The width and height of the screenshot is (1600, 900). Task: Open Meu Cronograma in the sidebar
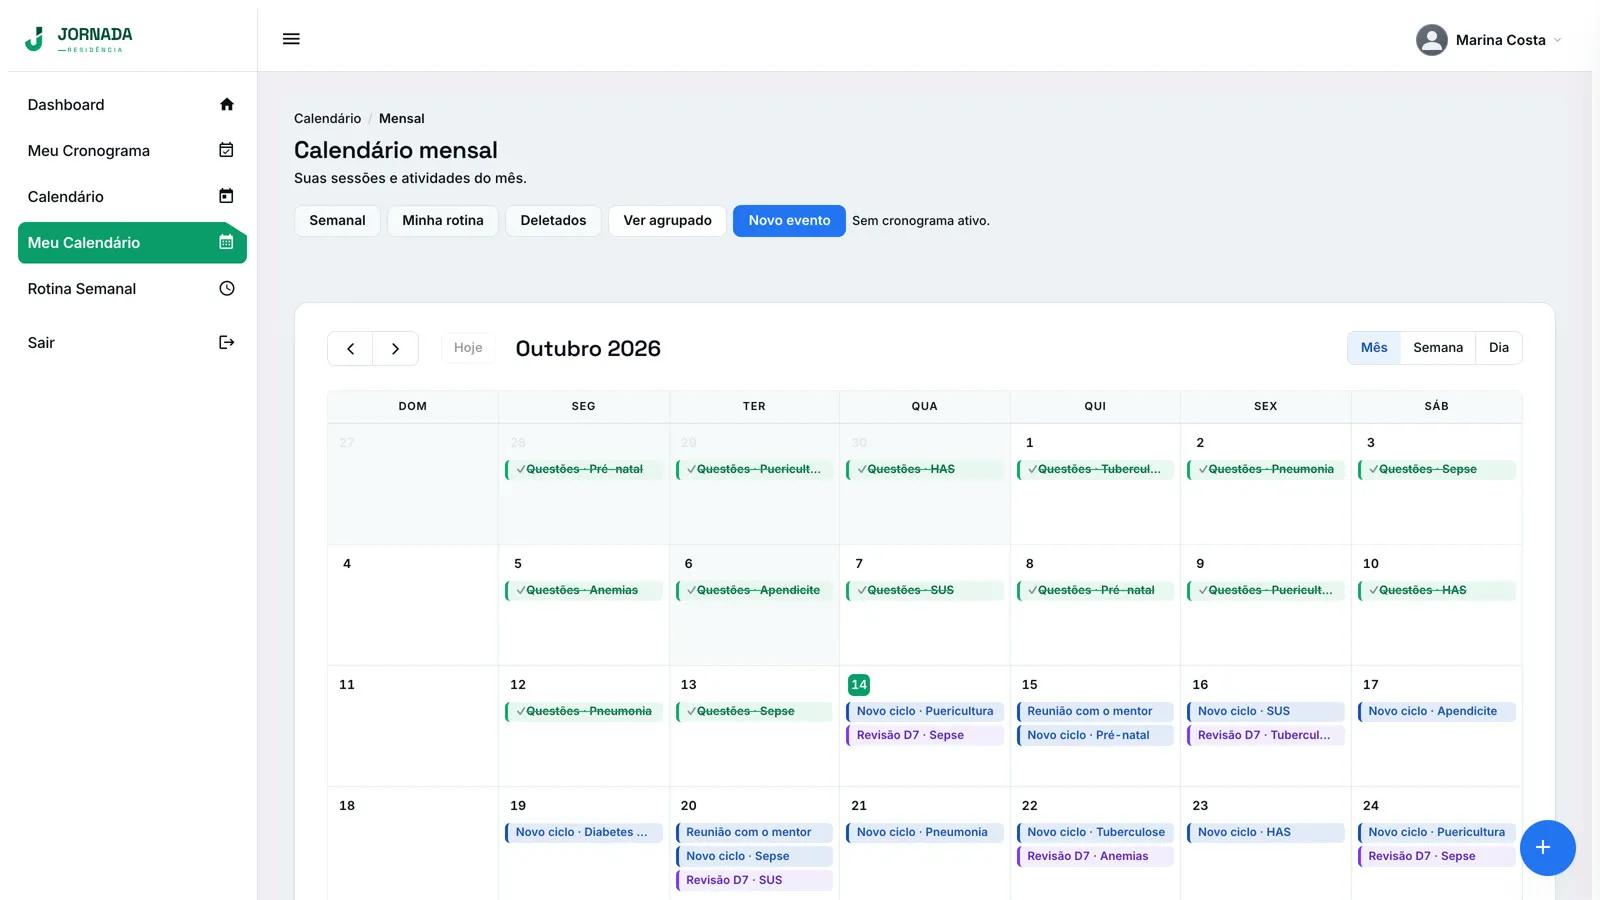132,150
